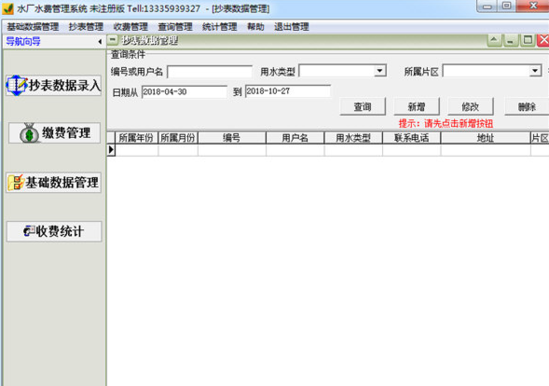Click the 编号 column header

pyautogui.click(x=232, y=138)
